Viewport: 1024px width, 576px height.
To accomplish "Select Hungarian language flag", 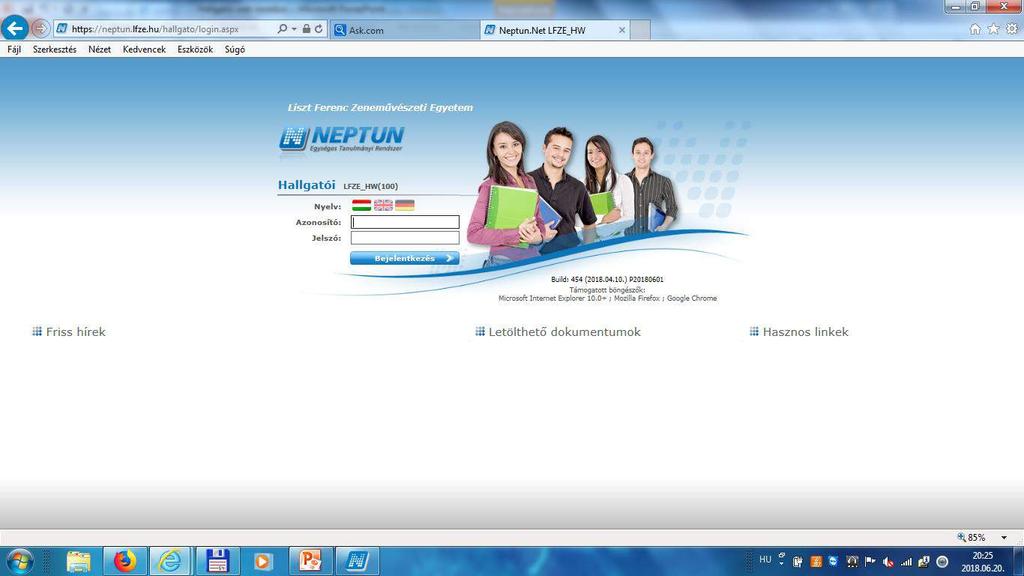I will click(362, 205).
